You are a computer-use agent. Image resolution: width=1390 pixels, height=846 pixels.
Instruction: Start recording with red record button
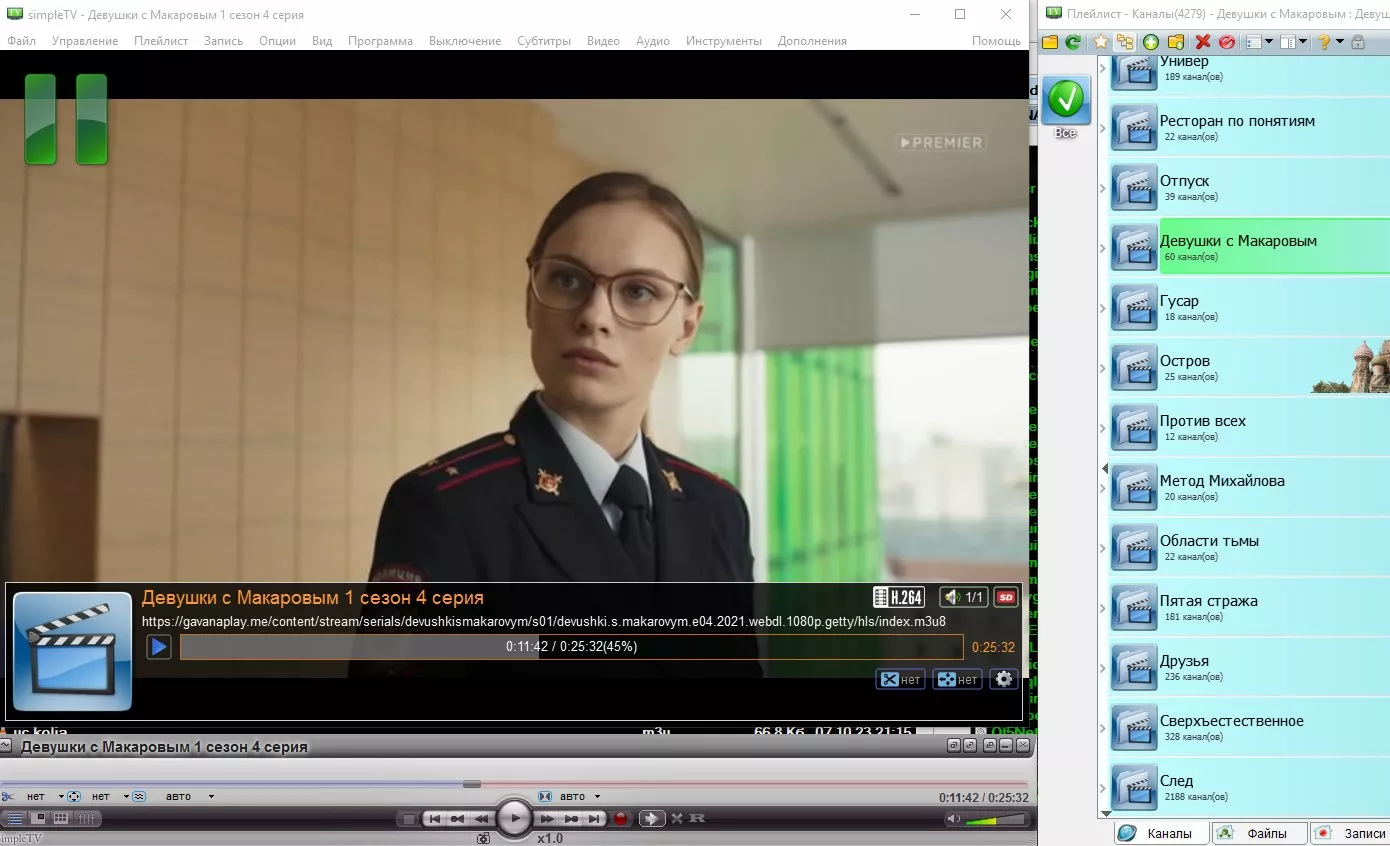pos(620,819)
